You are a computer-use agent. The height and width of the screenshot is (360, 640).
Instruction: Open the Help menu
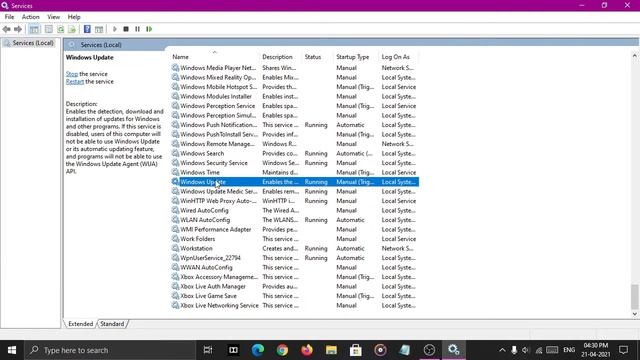[x=74, y=17]
